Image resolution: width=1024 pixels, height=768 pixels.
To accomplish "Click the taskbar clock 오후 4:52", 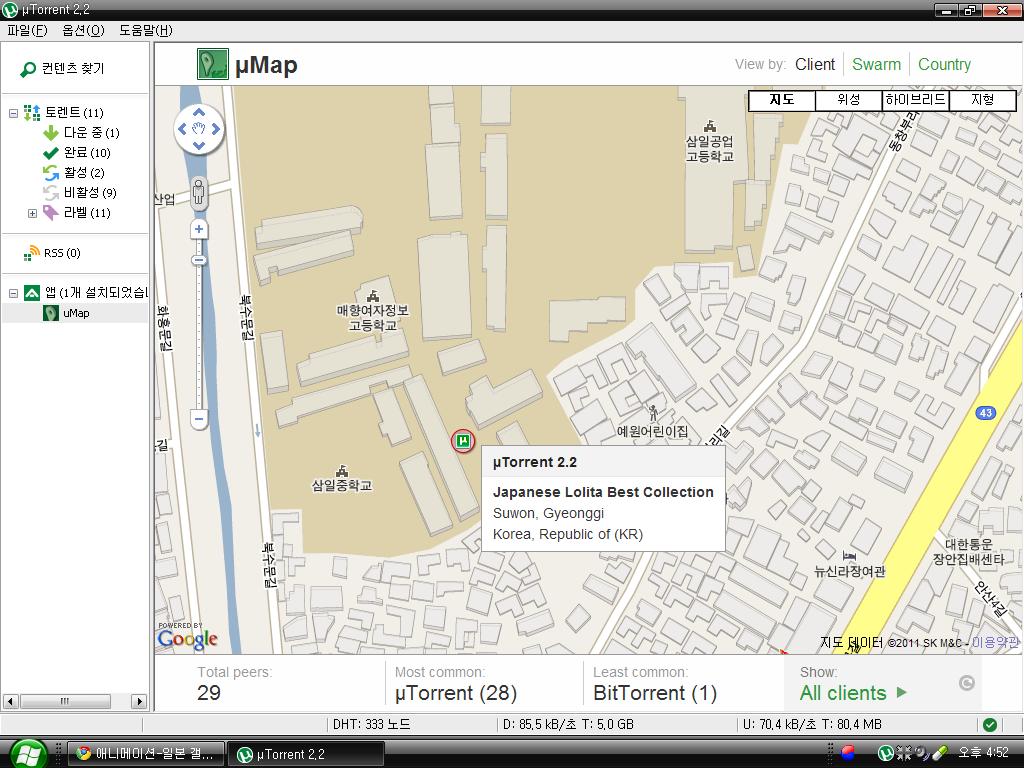I will (x=984, y=753).
